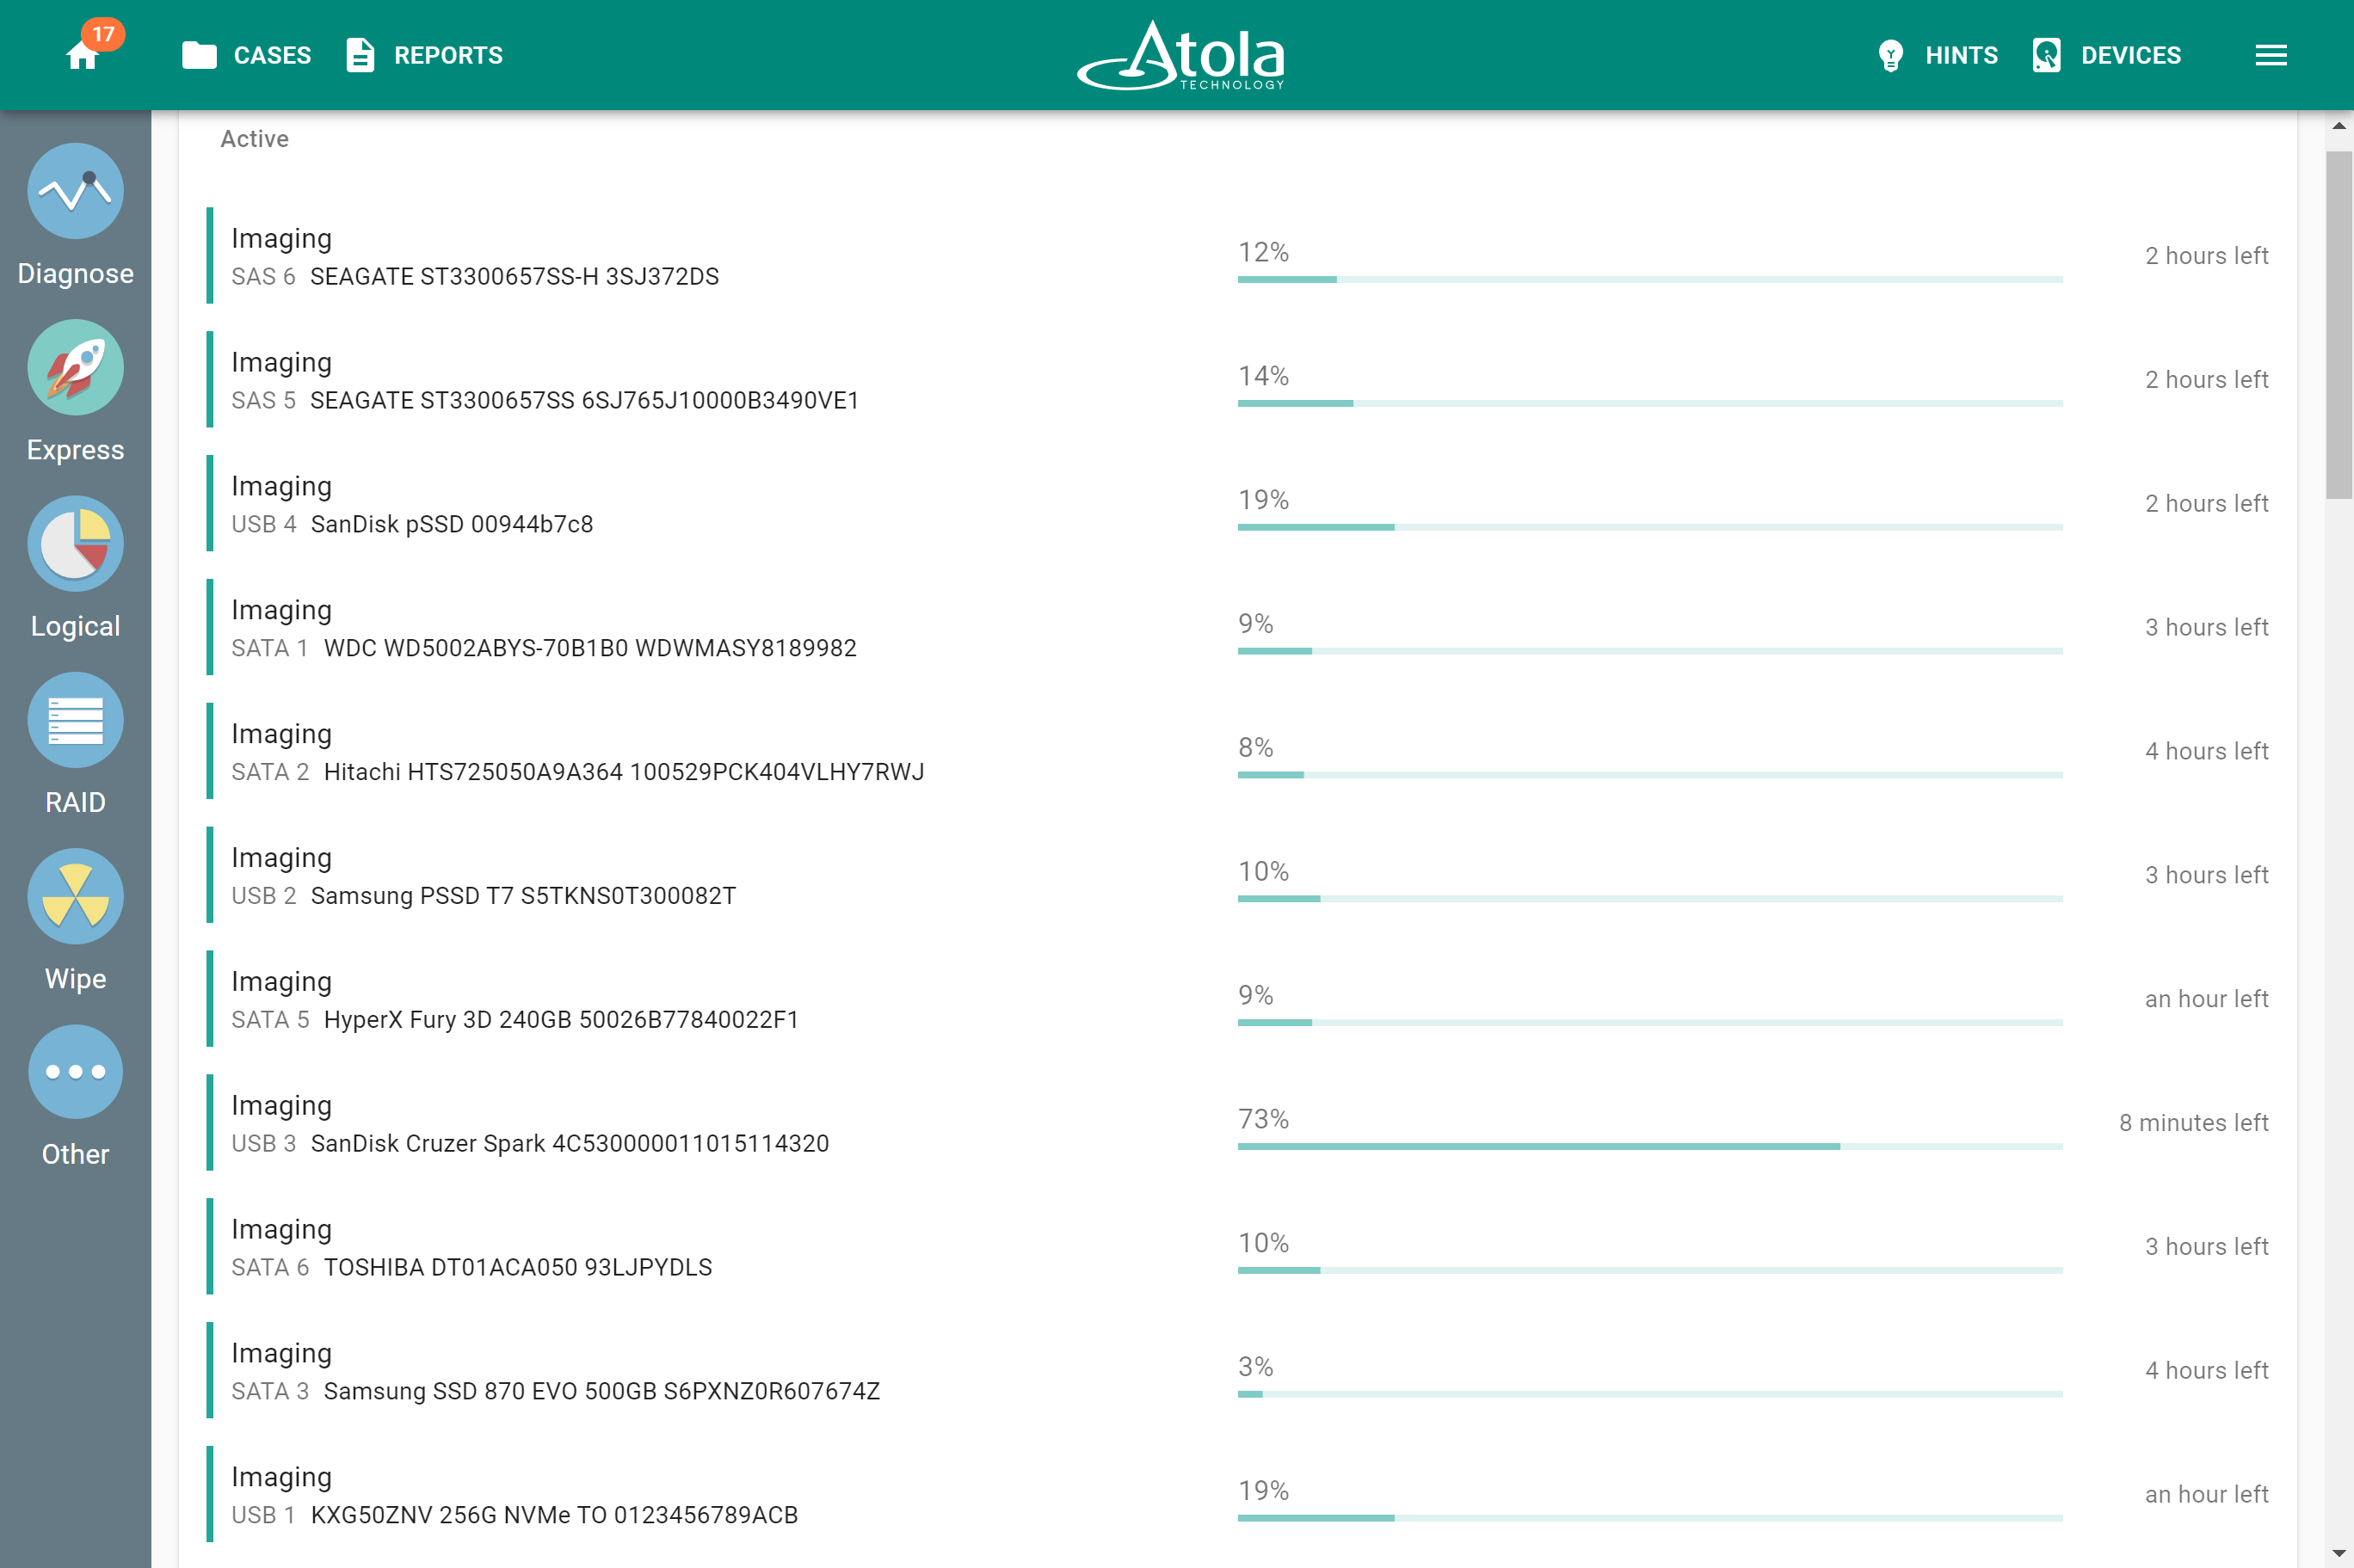Click the 73% progress bar for SanDisk Cruzer
Screen dimensions: 2354x1568
click(x=1650, y=1147)
